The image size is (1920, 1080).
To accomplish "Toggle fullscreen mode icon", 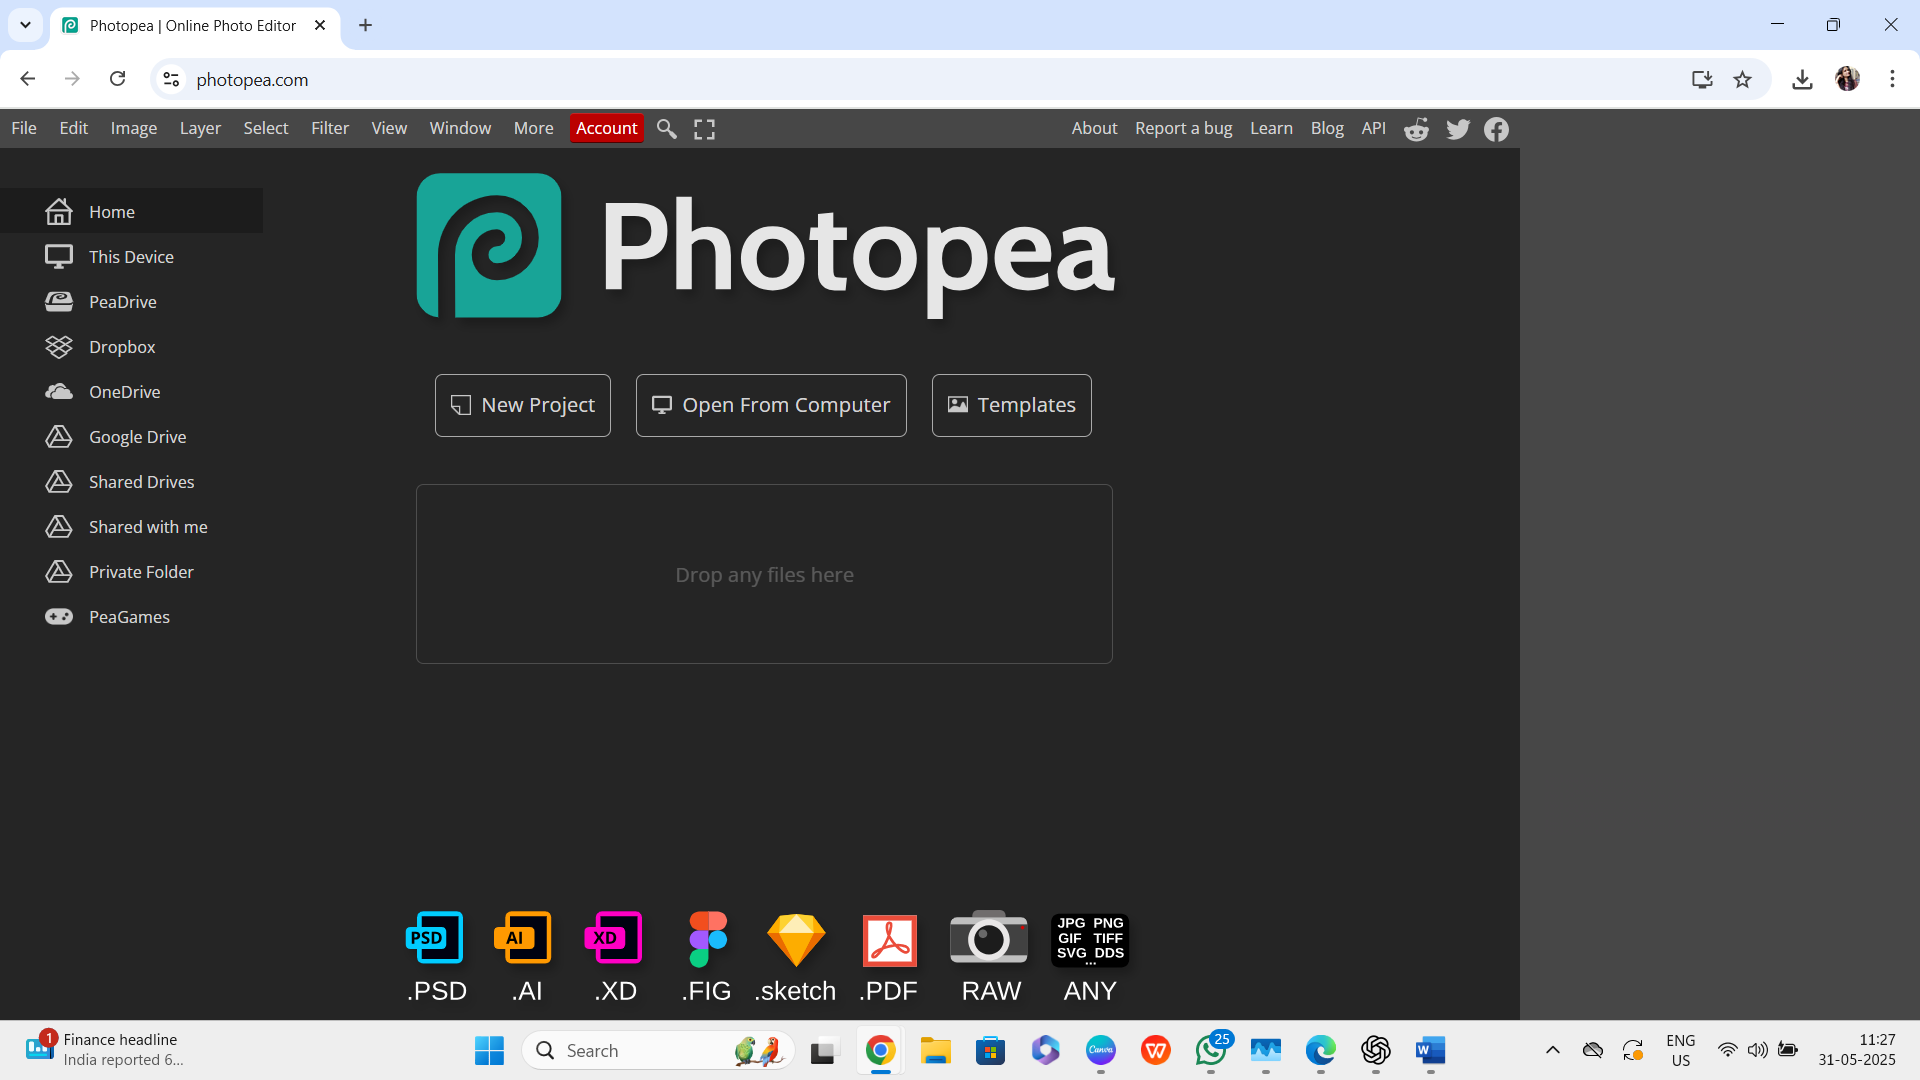I will [704, 129].
